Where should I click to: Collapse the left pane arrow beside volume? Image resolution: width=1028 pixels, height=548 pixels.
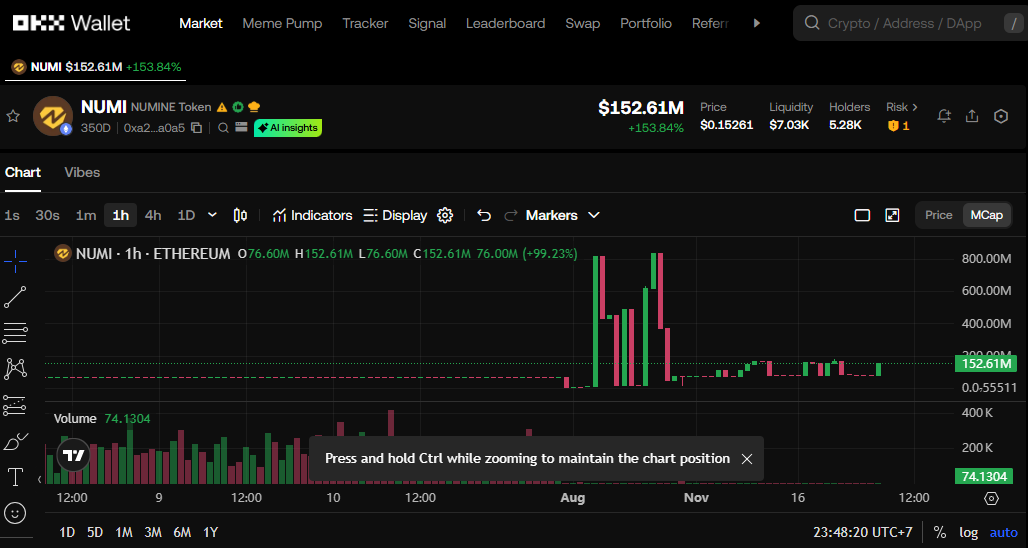(x=39, y=480)
